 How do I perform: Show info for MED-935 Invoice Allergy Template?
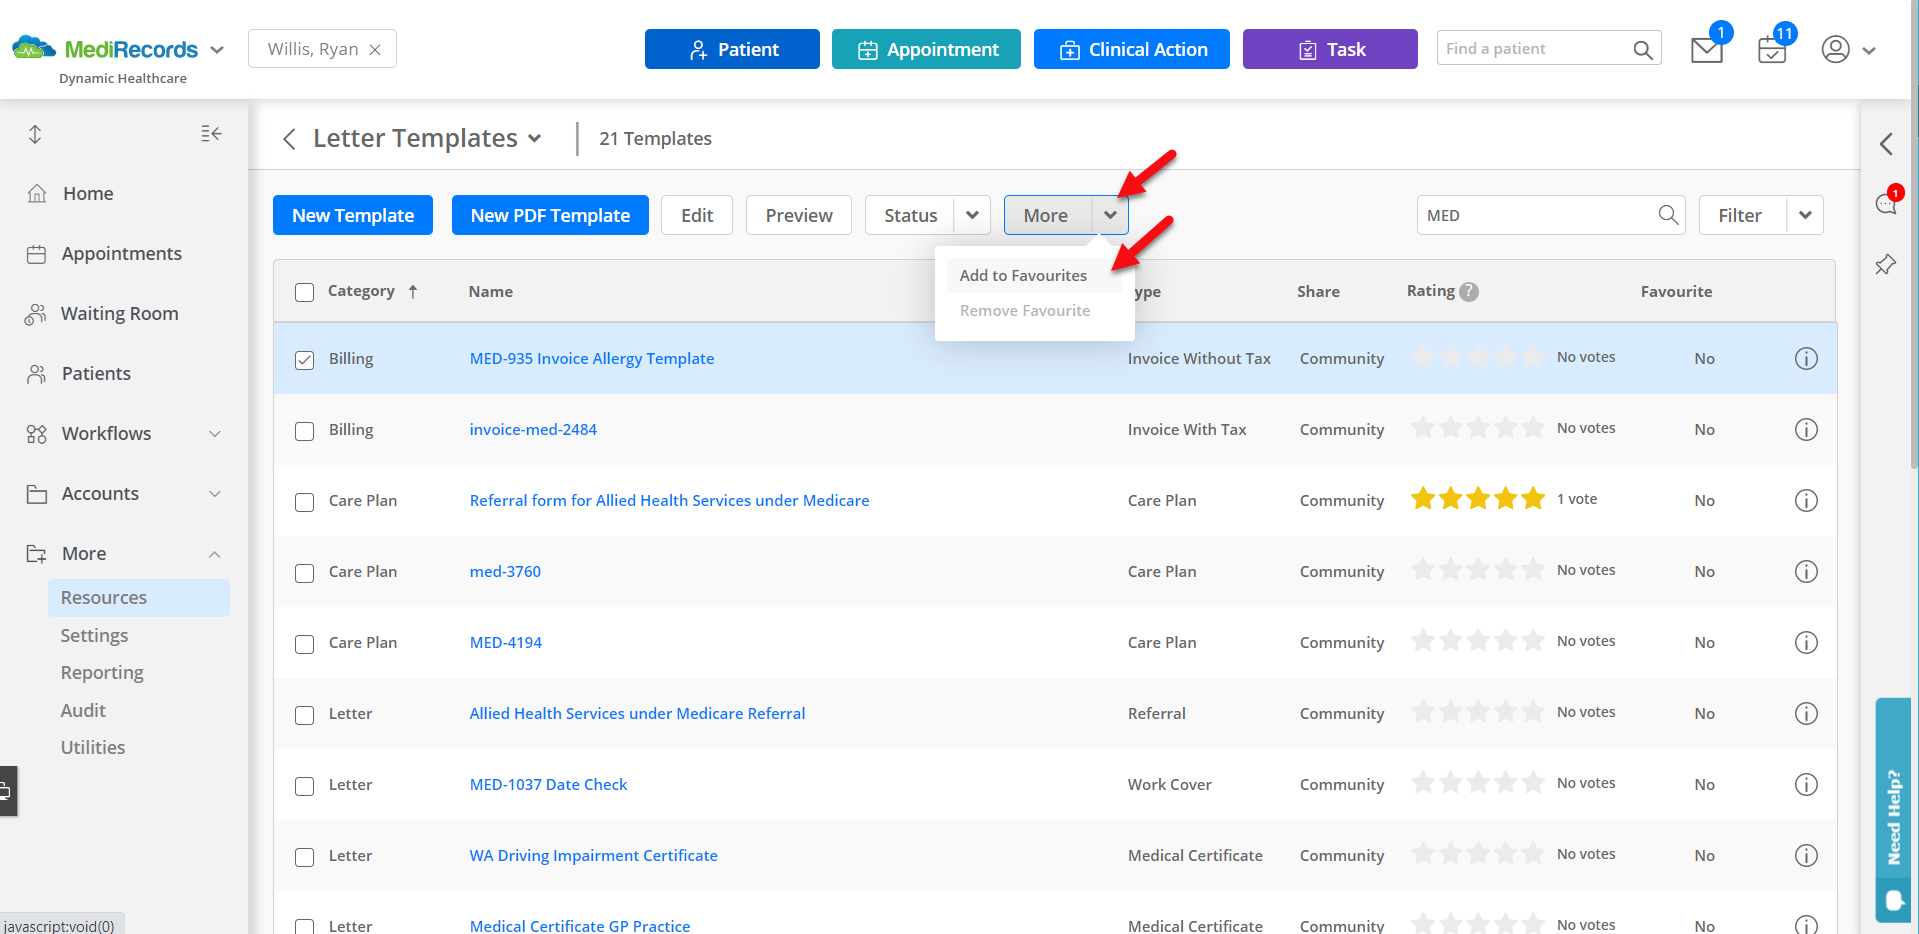click(1806, 358)
